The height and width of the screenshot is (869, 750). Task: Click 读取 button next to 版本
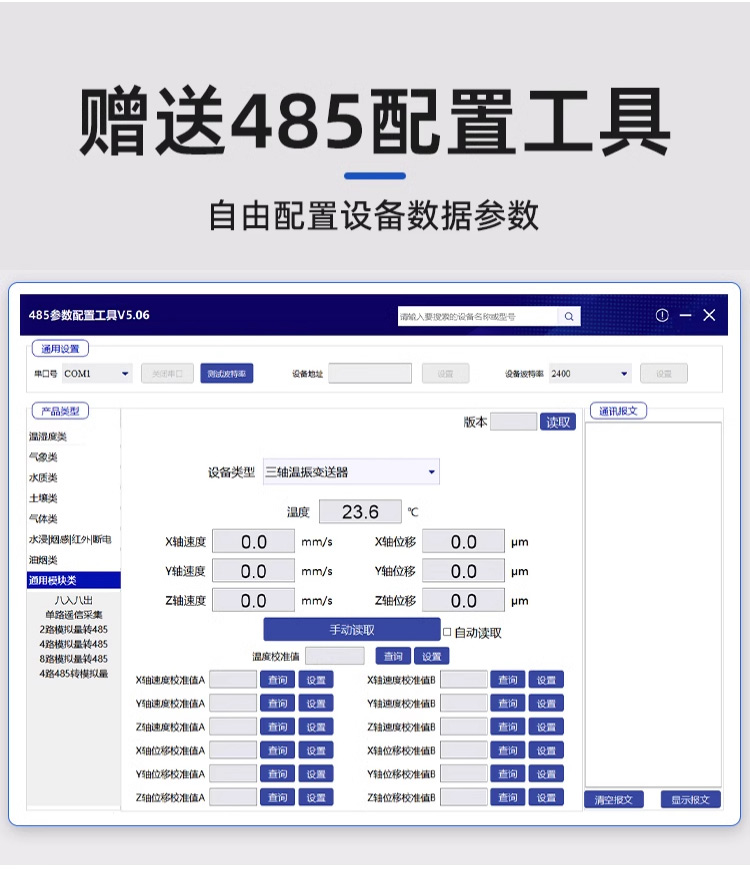559,422
